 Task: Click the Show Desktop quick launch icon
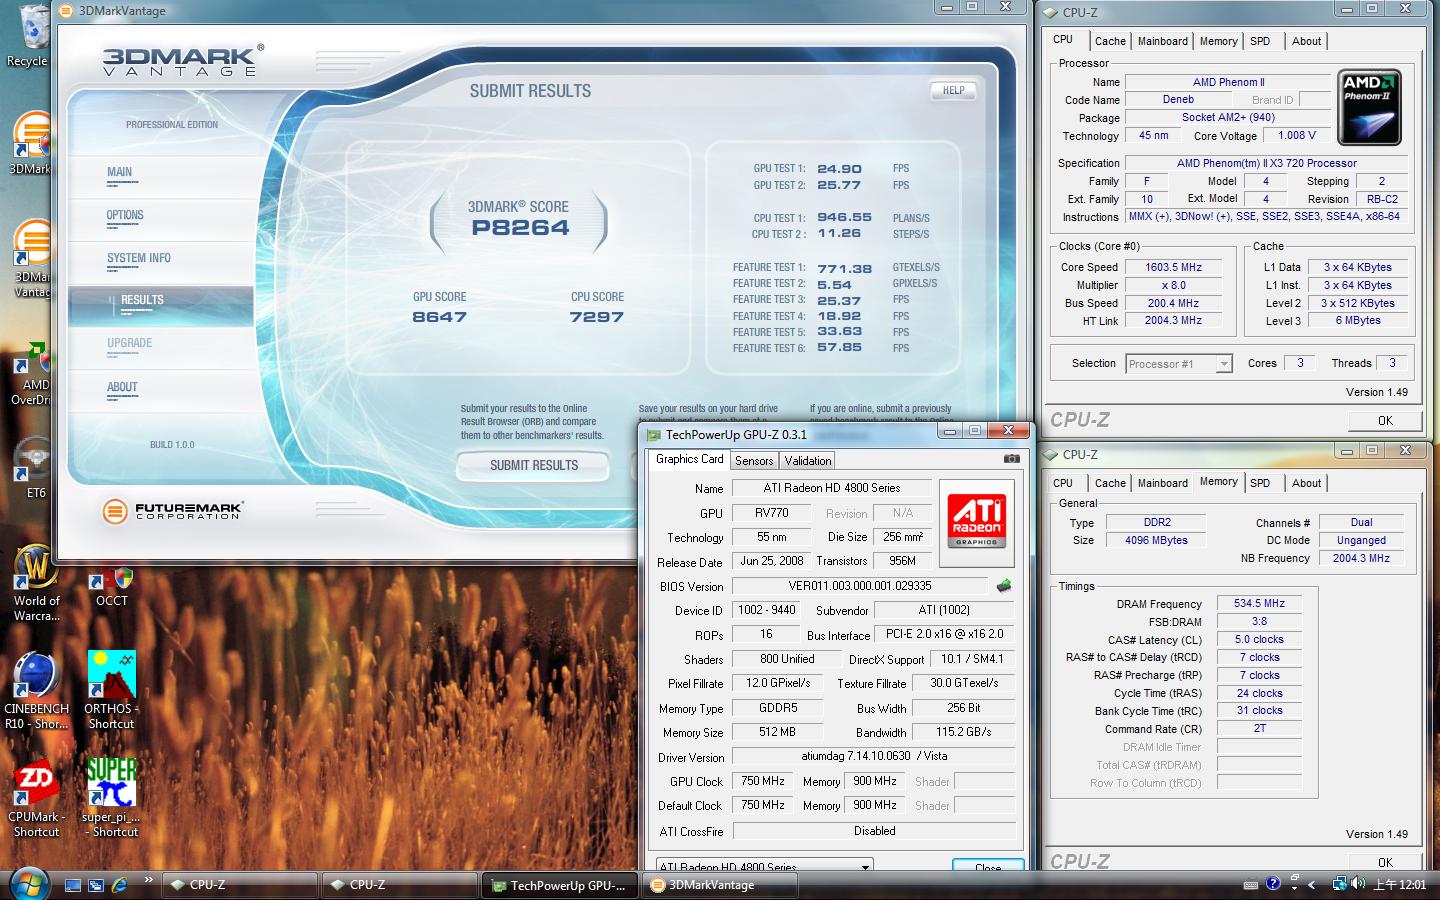point(73,885)
